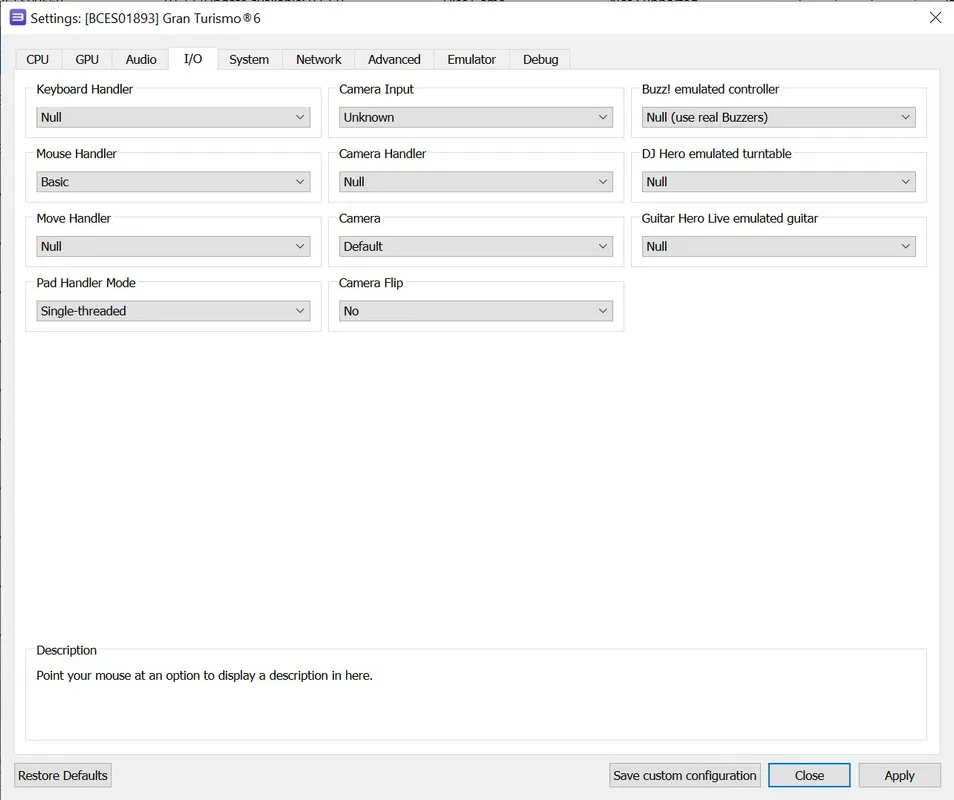Viewport: 954px width, 800px height.
Task: Open Guitar Hero Live emulated guitar dropdown
Action: 778,246
